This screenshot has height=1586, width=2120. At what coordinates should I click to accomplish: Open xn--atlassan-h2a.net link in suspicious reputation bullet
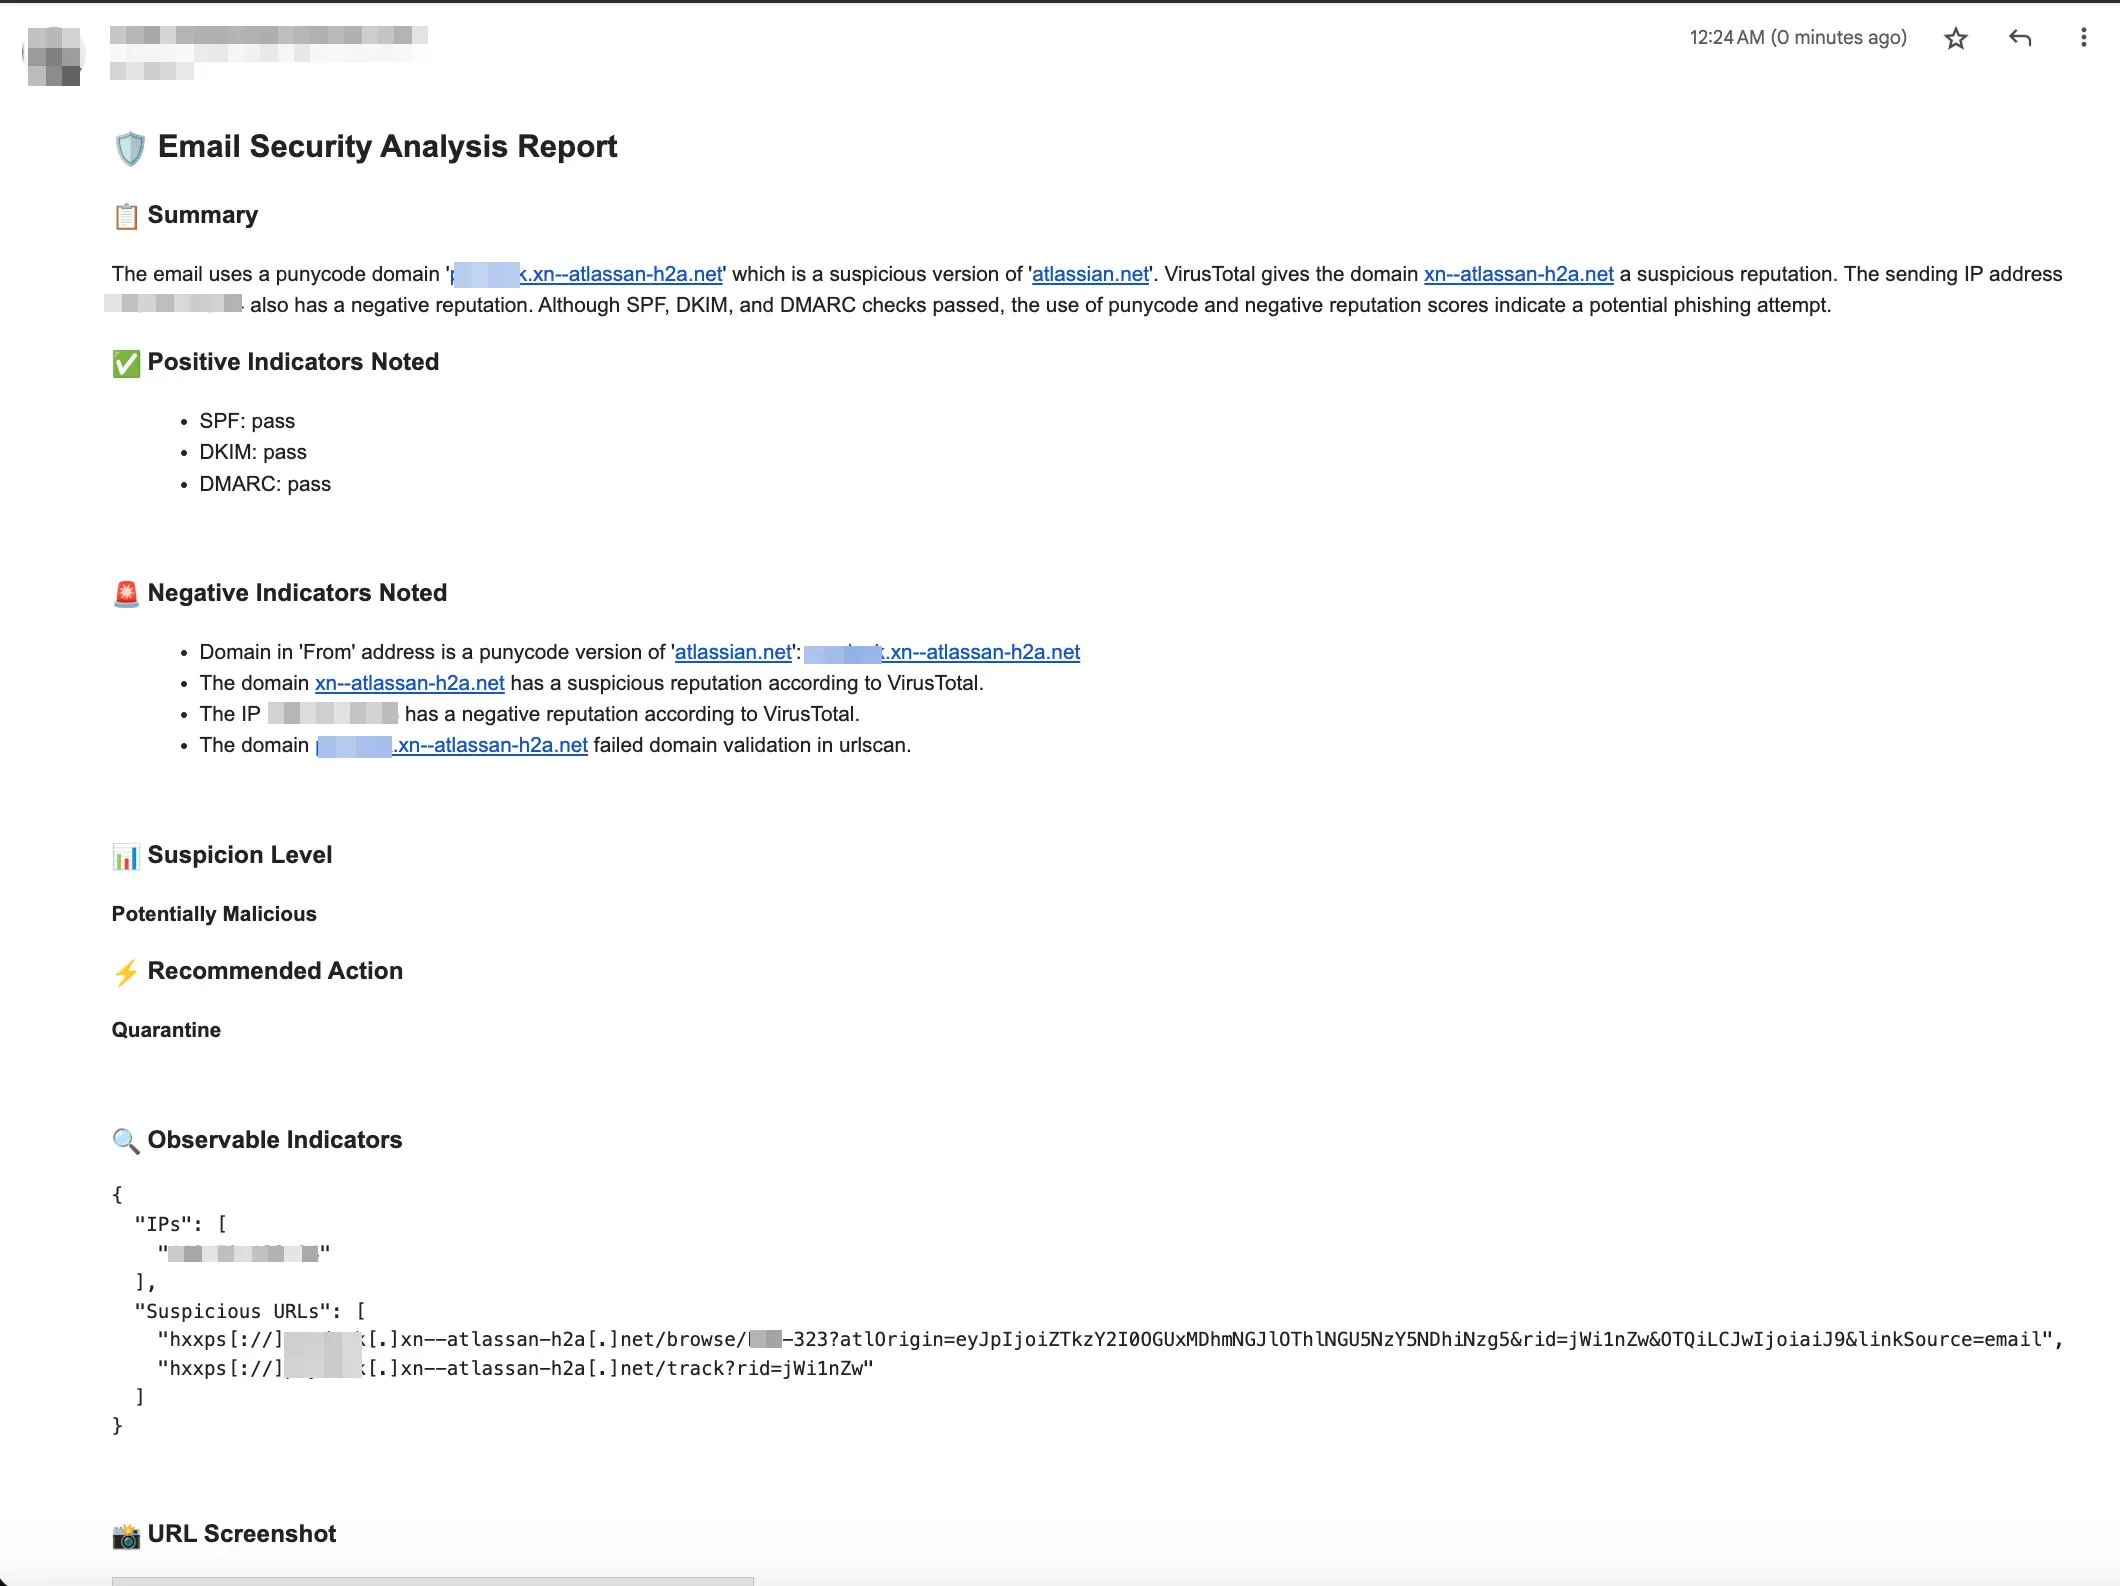pos(410,683)
